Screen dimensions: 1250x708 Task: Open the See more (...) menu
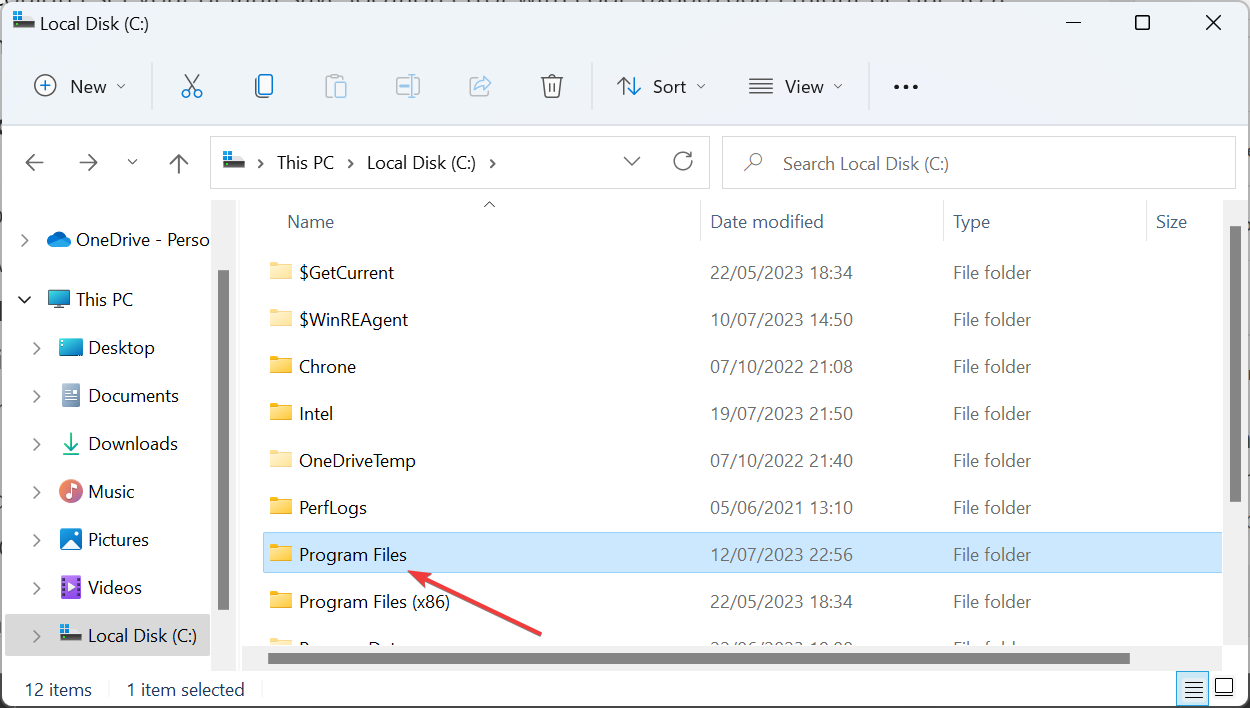tap(905, 86)
